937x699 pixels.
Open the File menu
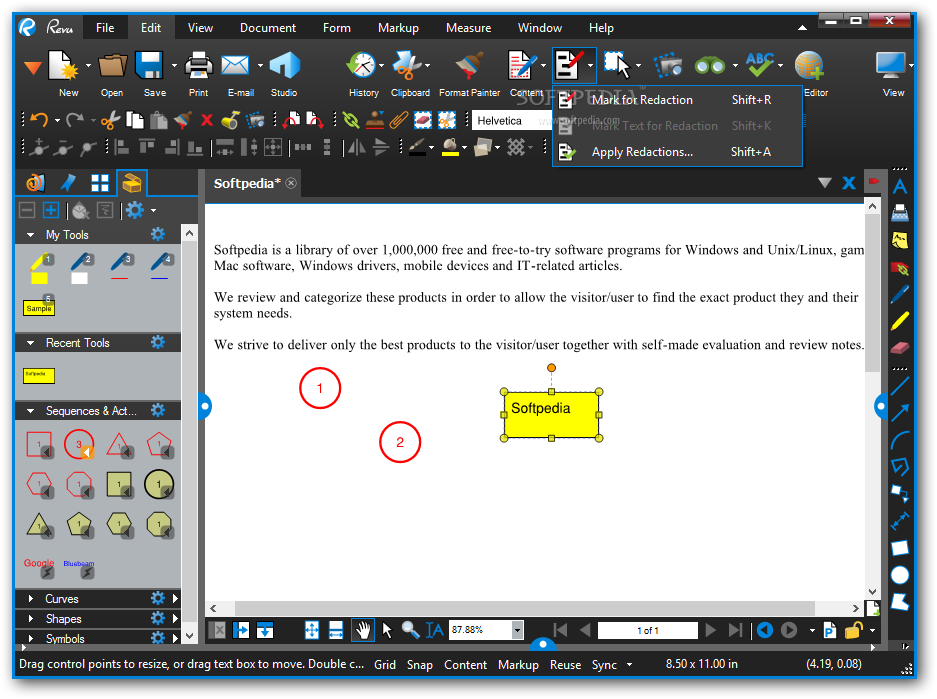105,27
